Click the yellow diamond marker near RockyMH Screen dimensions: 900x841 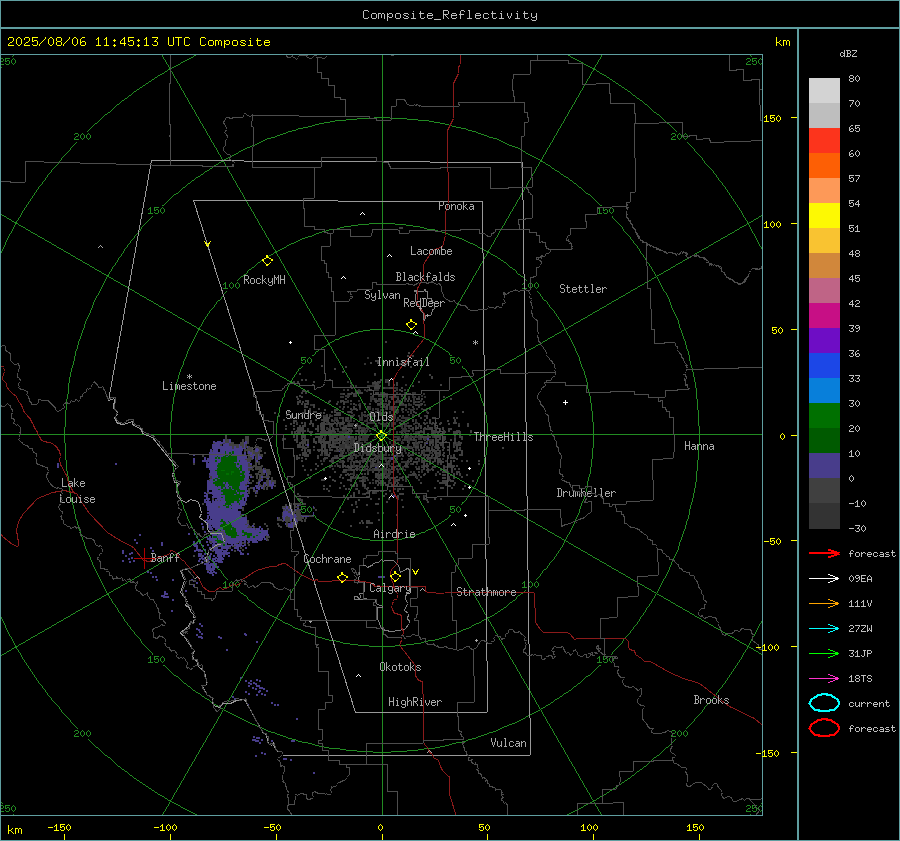(267, 261)
